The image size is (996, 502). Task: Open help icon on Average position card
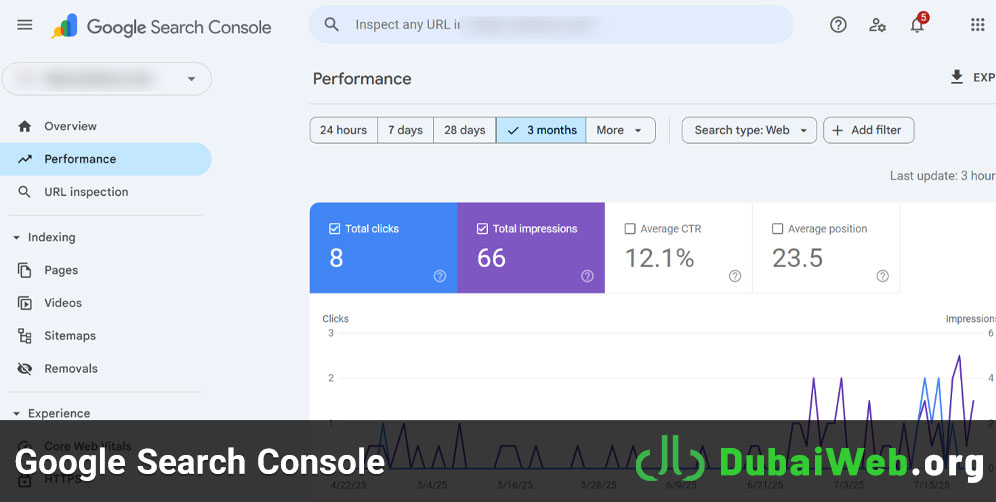point(882,276)
